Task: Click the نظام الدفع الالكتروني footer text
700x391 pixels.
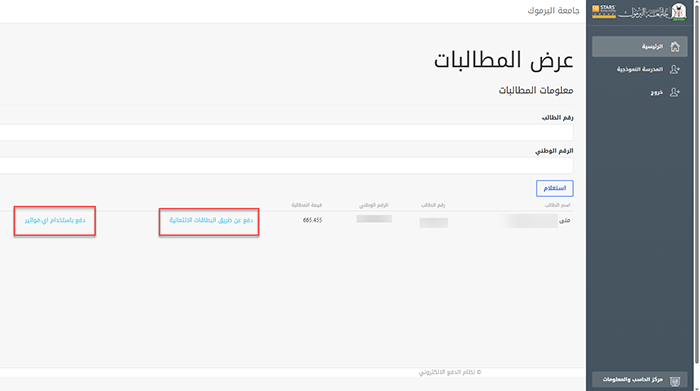Action: [x=450, y=372]
